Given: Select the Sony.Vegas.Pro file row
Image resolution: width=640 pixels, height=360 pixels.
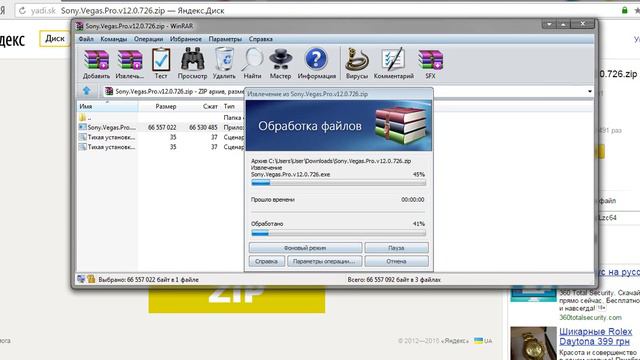Looking at the screenshot, I should 161,127.
